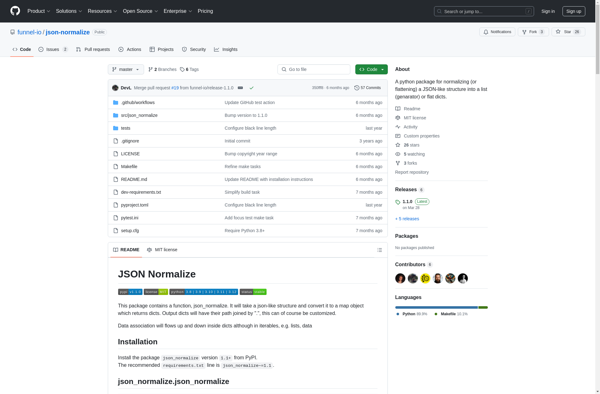This screenshot has width=600, height=394.
Task: Open the .github/workflows folder
Action: click(x=138, y=103)
